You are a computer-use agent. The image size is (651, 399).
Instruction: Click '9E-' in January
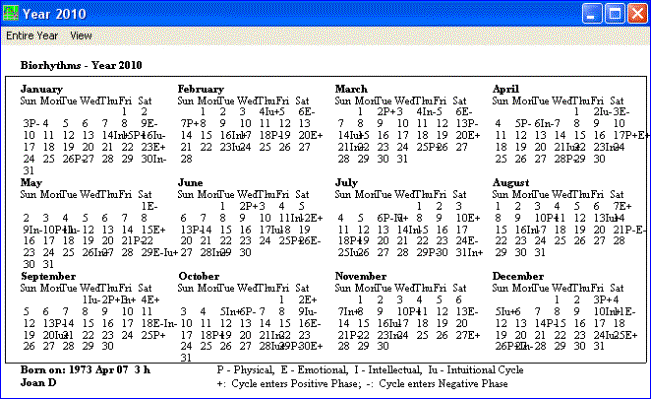tap(149, 123)
